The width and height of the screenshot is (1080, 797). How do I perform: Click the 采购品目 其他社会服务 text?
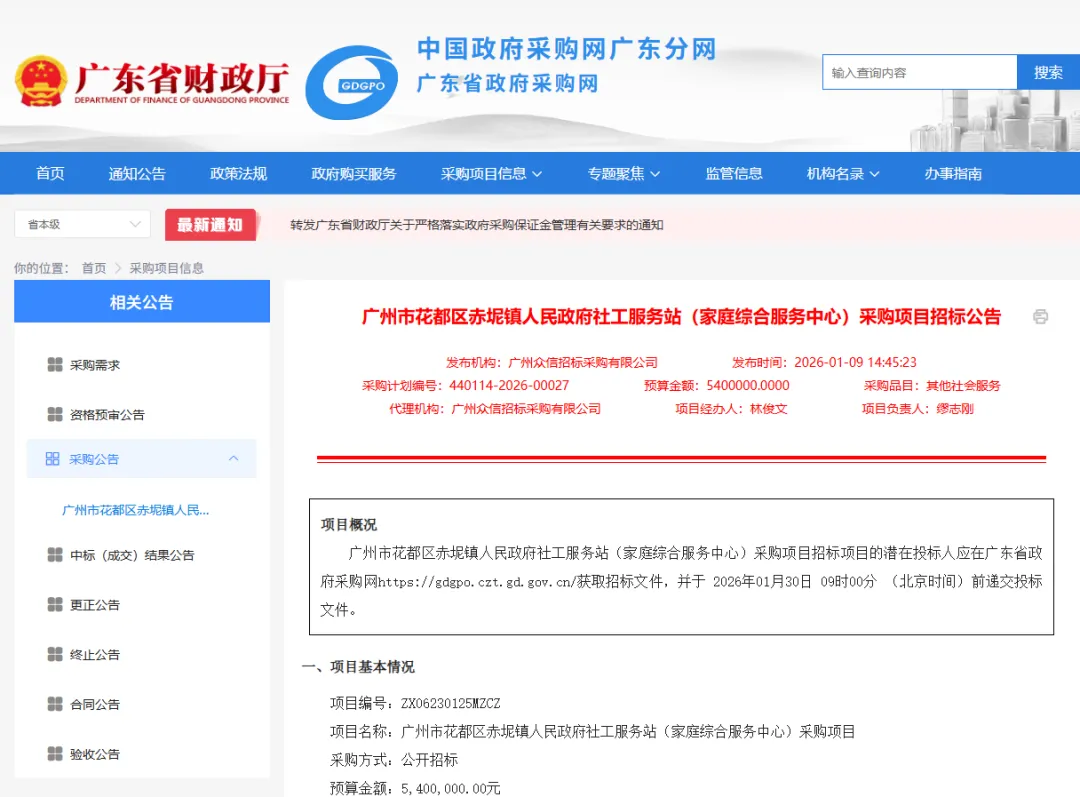click(932, 386)
